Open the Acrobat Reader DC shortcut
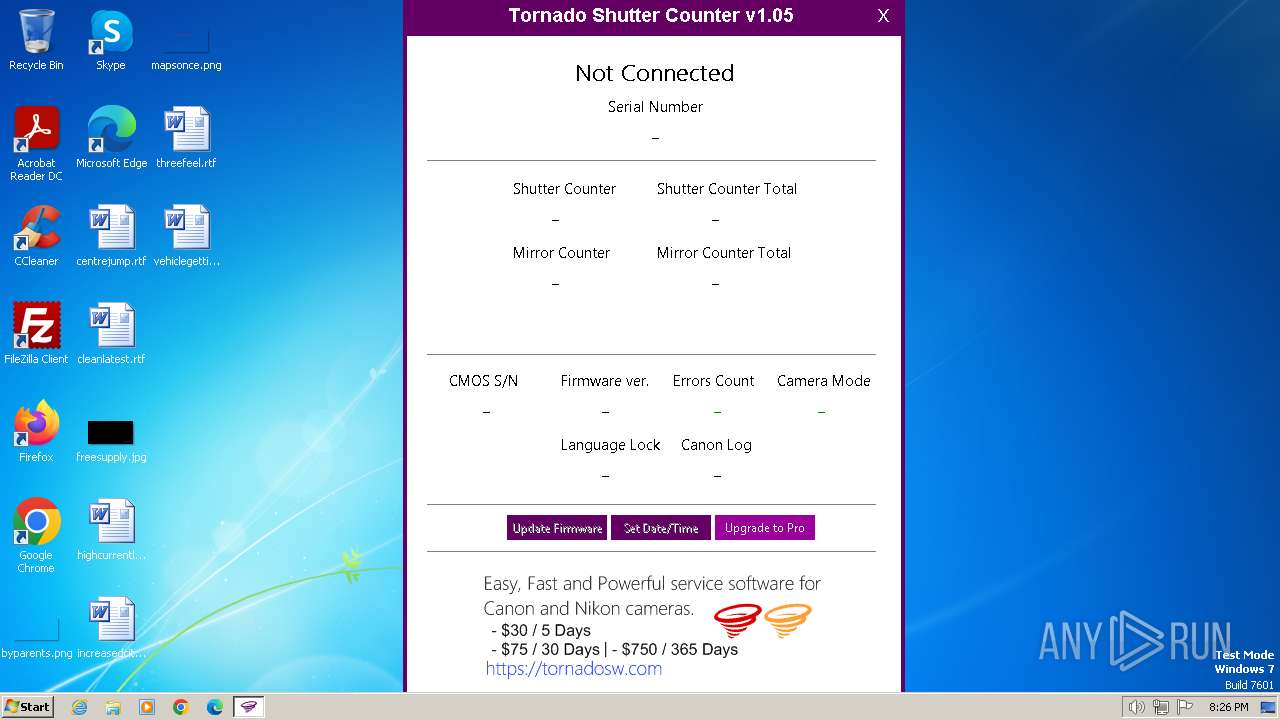 pyautogui.click(x=36, y=143)
